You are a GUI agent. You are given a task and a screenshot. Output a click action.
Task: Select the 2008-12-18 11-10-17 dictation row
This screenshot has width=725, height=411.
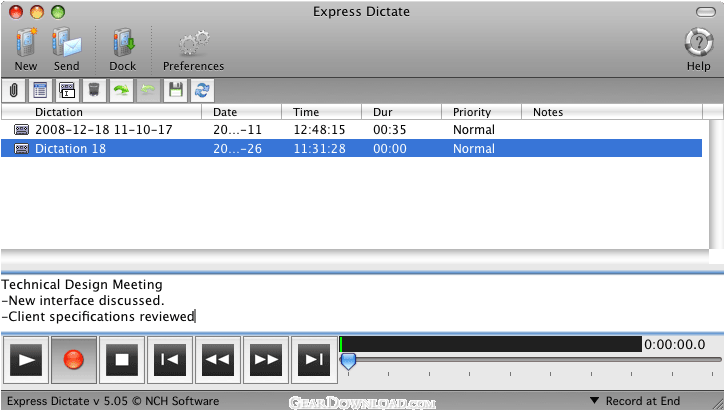coord(351,129)
